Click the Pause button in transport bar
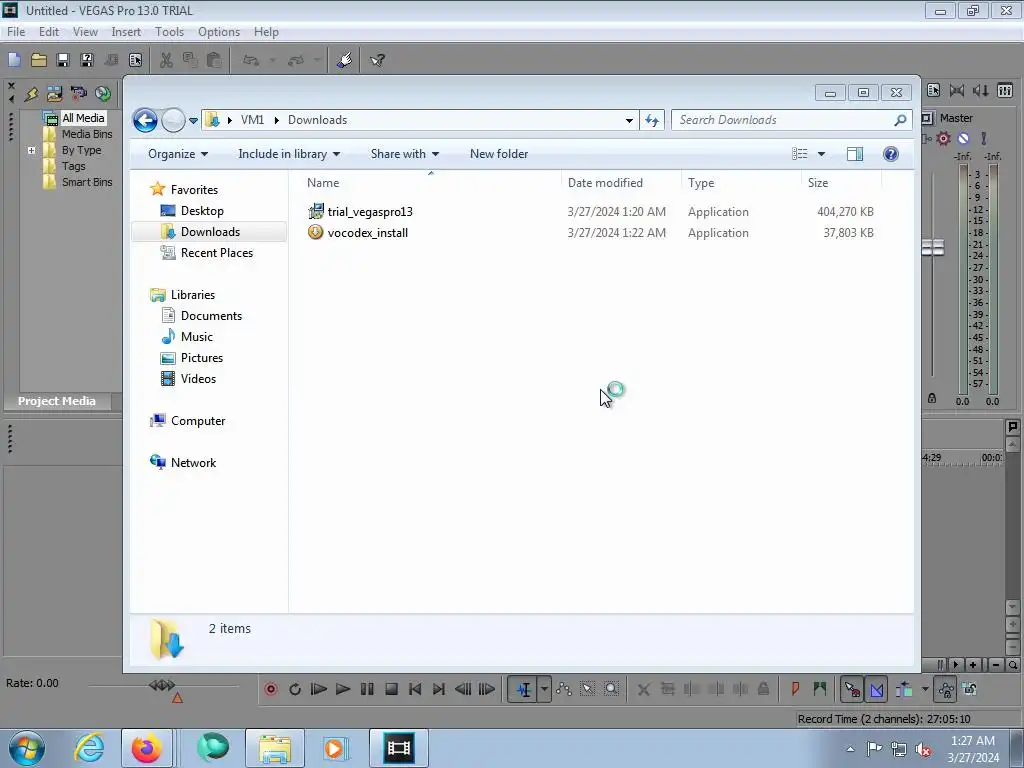This screenshot has width=1024, height=768. (367, 689)
